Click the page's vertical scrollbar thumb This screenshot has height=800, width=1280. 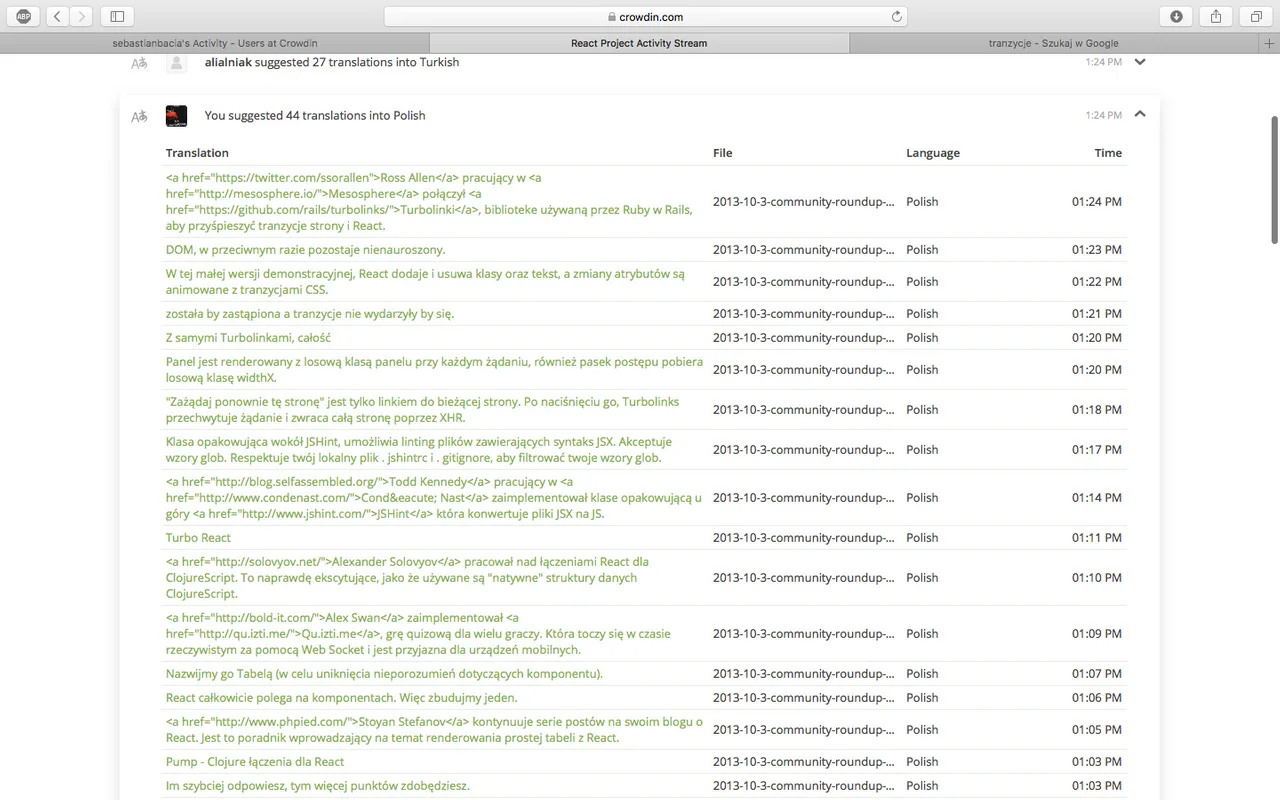click(1274, 180)
